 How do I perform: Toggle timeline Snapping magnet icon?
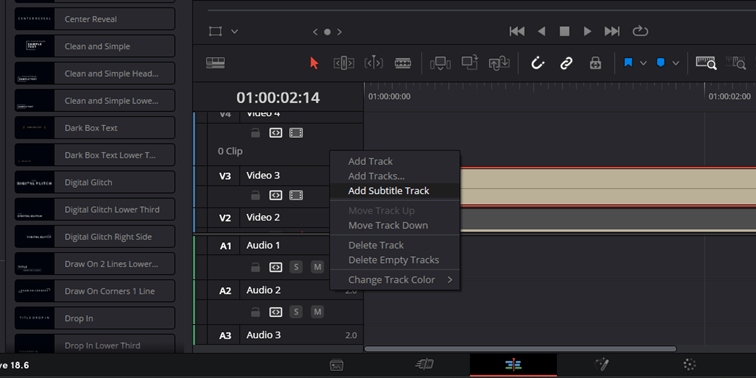(538, 63)
